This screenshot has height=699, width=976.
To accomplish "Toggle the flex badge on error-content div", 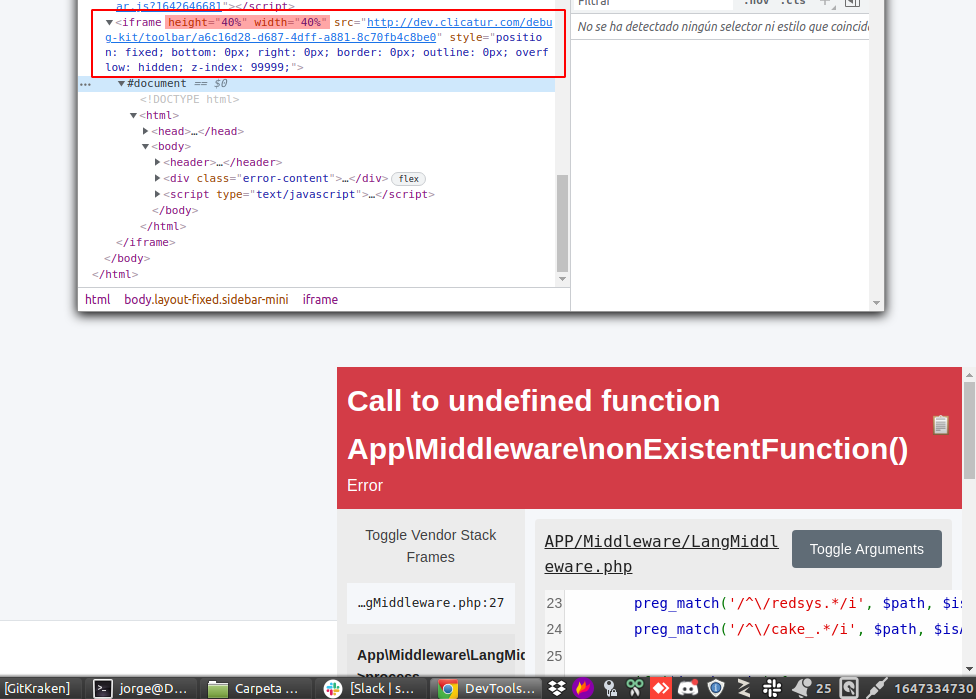I will click(408, 179).
